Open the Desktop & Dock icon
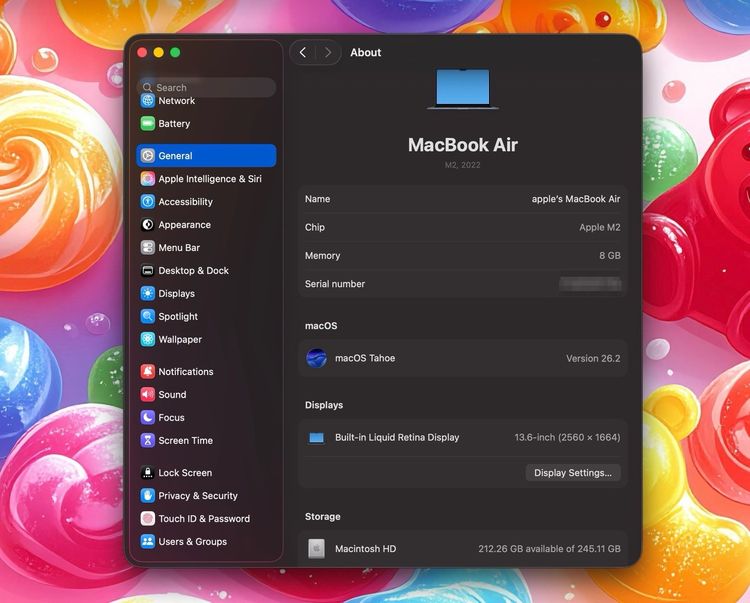 (x=148, y=270)
